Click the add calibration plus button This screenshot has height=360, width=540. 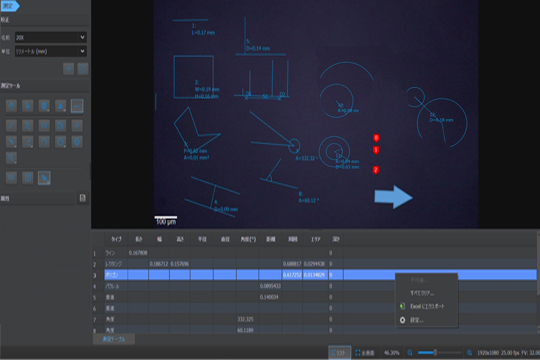[69, 69]
